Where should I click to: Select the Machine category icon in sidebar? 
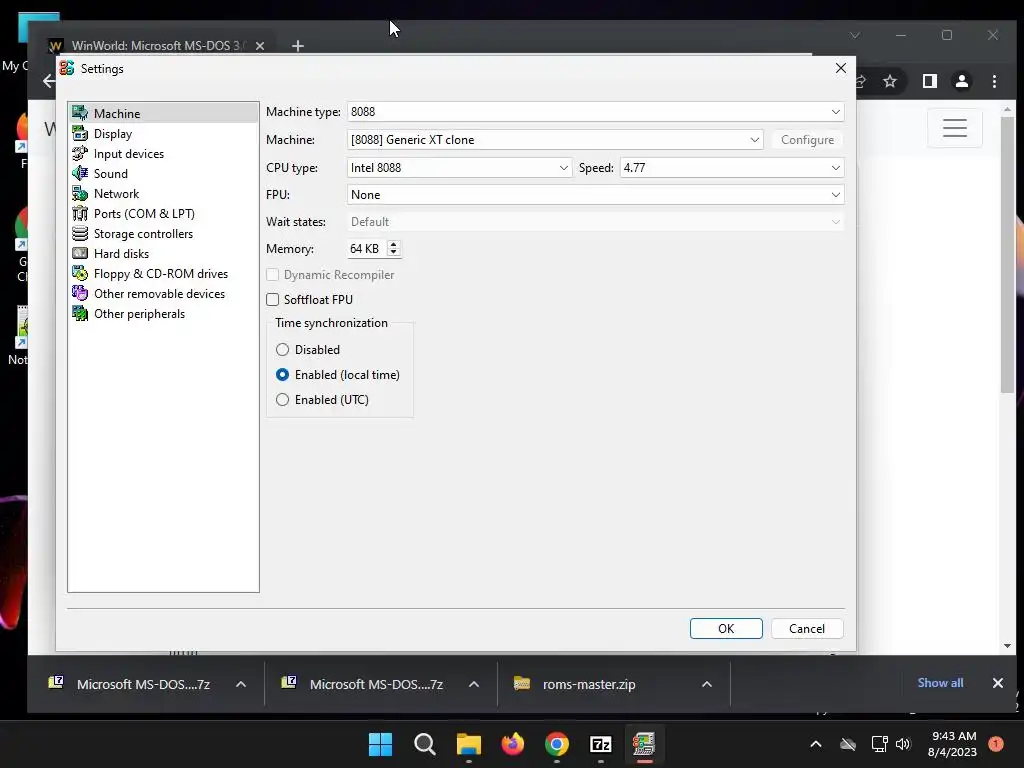pos(80,113)
